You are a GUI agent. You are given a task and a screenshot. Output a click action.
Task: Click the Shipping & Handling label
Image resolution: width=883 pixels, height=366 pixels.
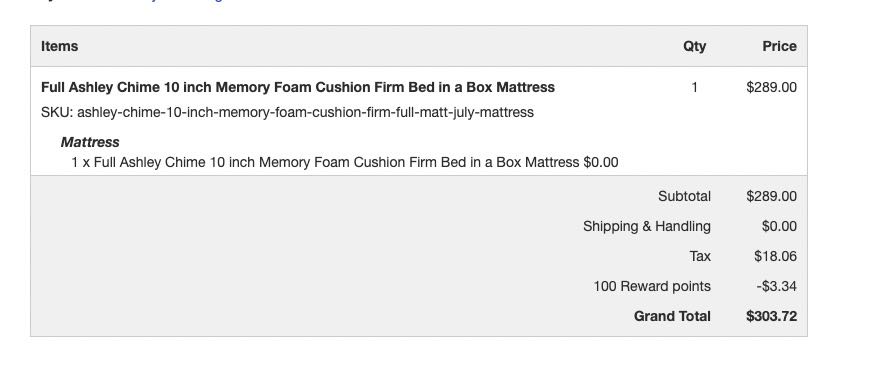point(646,226)
